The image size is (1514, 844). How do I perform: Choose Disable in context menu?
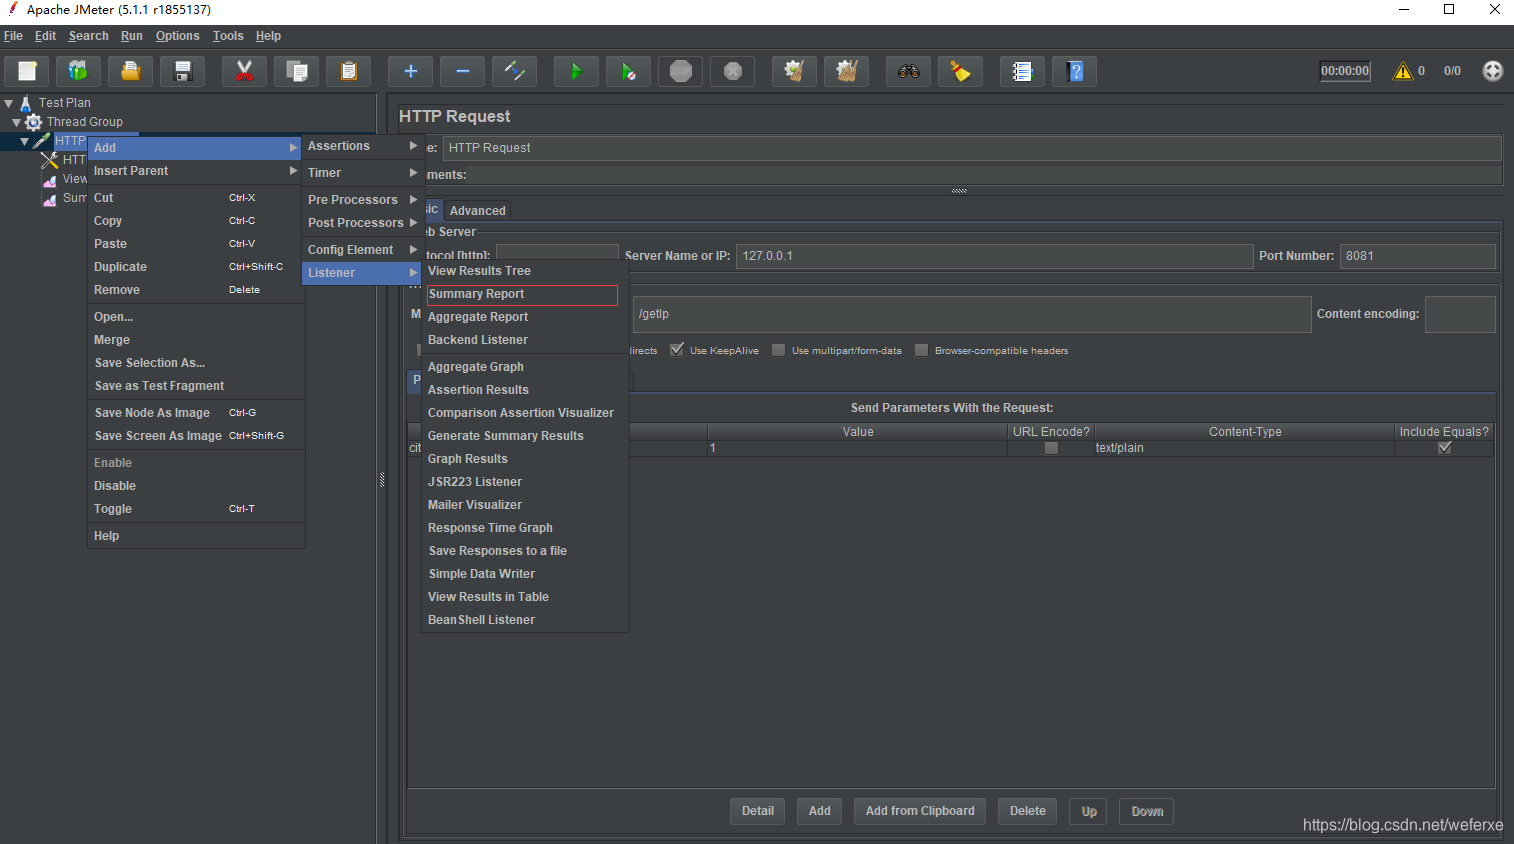[x=196, y=486]
